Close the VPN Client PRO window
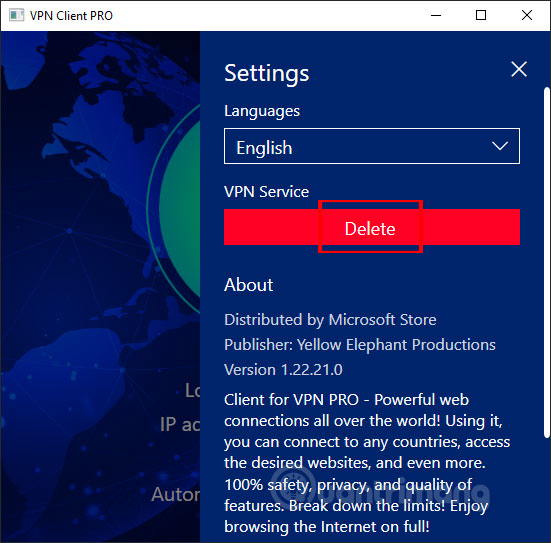The image size is (551, 543). 527,15
